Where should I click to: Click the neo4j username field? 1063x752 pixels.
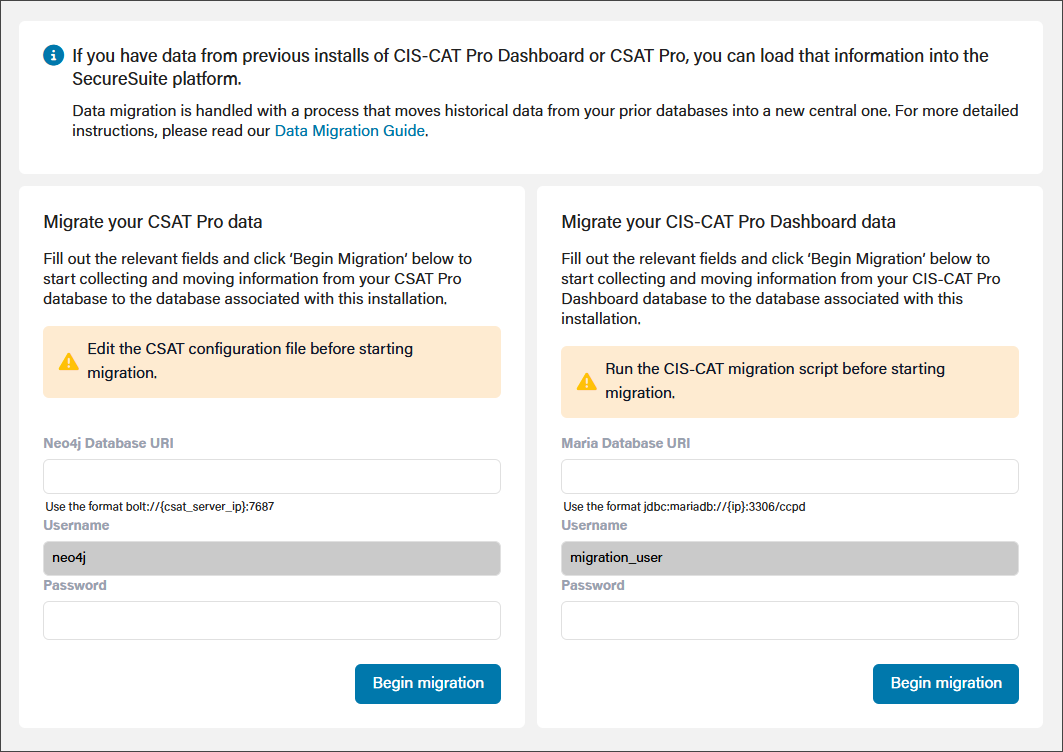coord(272,558)
